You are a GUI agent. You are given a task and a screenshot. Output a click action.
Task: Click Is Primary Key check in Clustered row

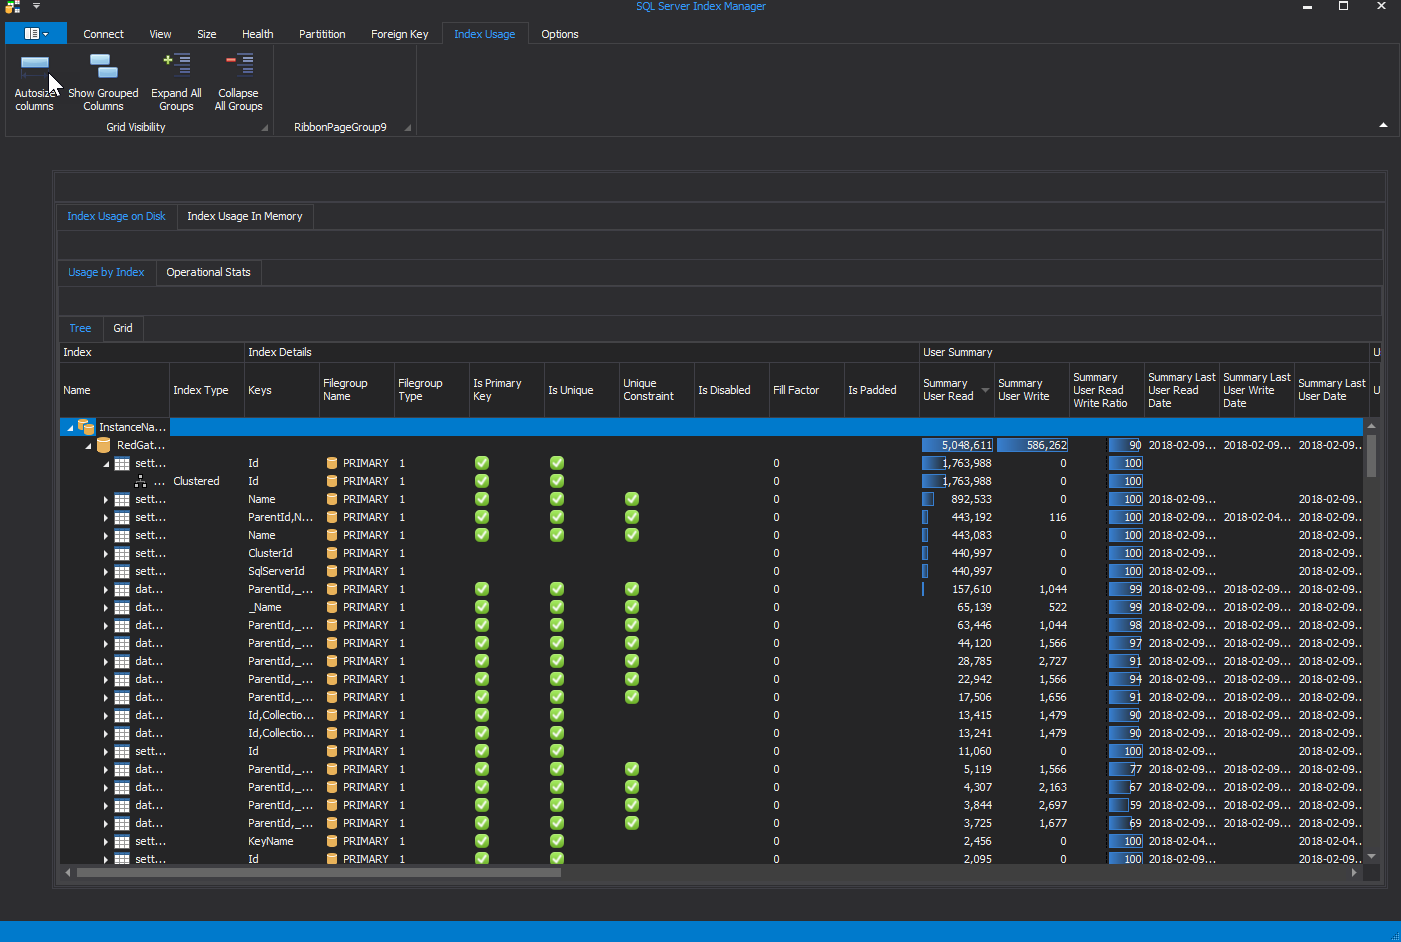point(482,481)
